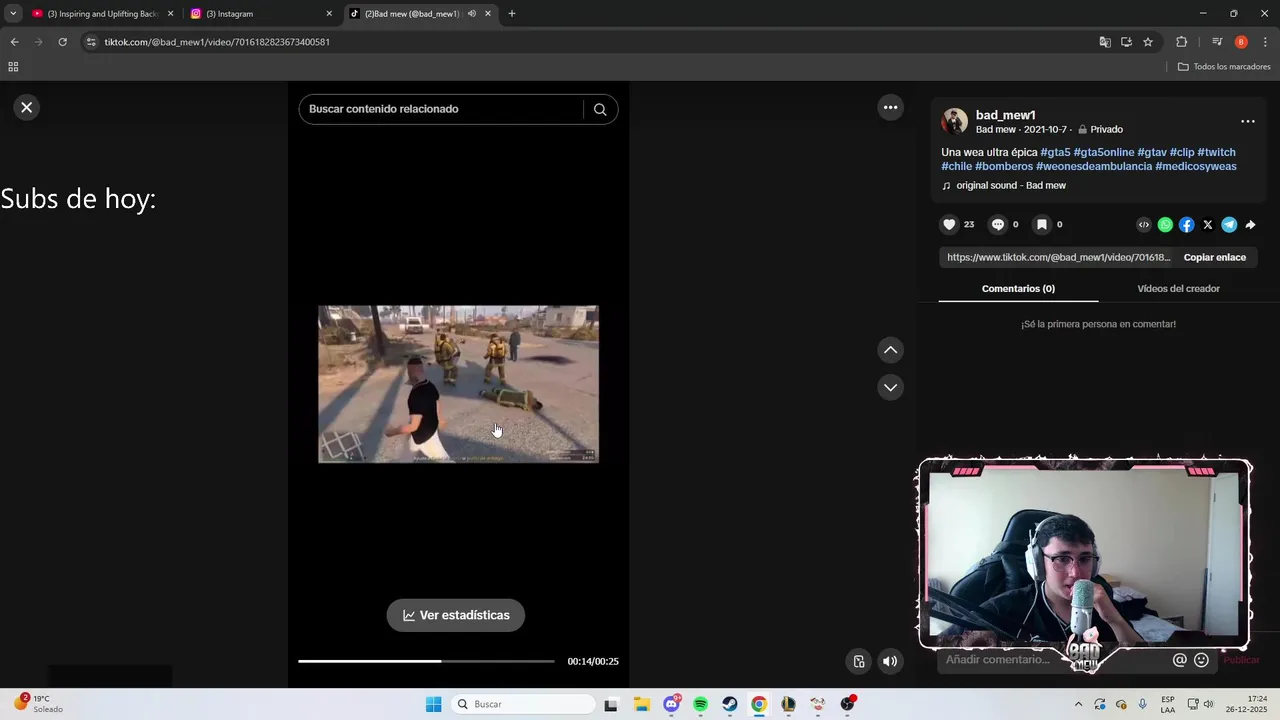Open the Windows Start menu

point(433,704)
